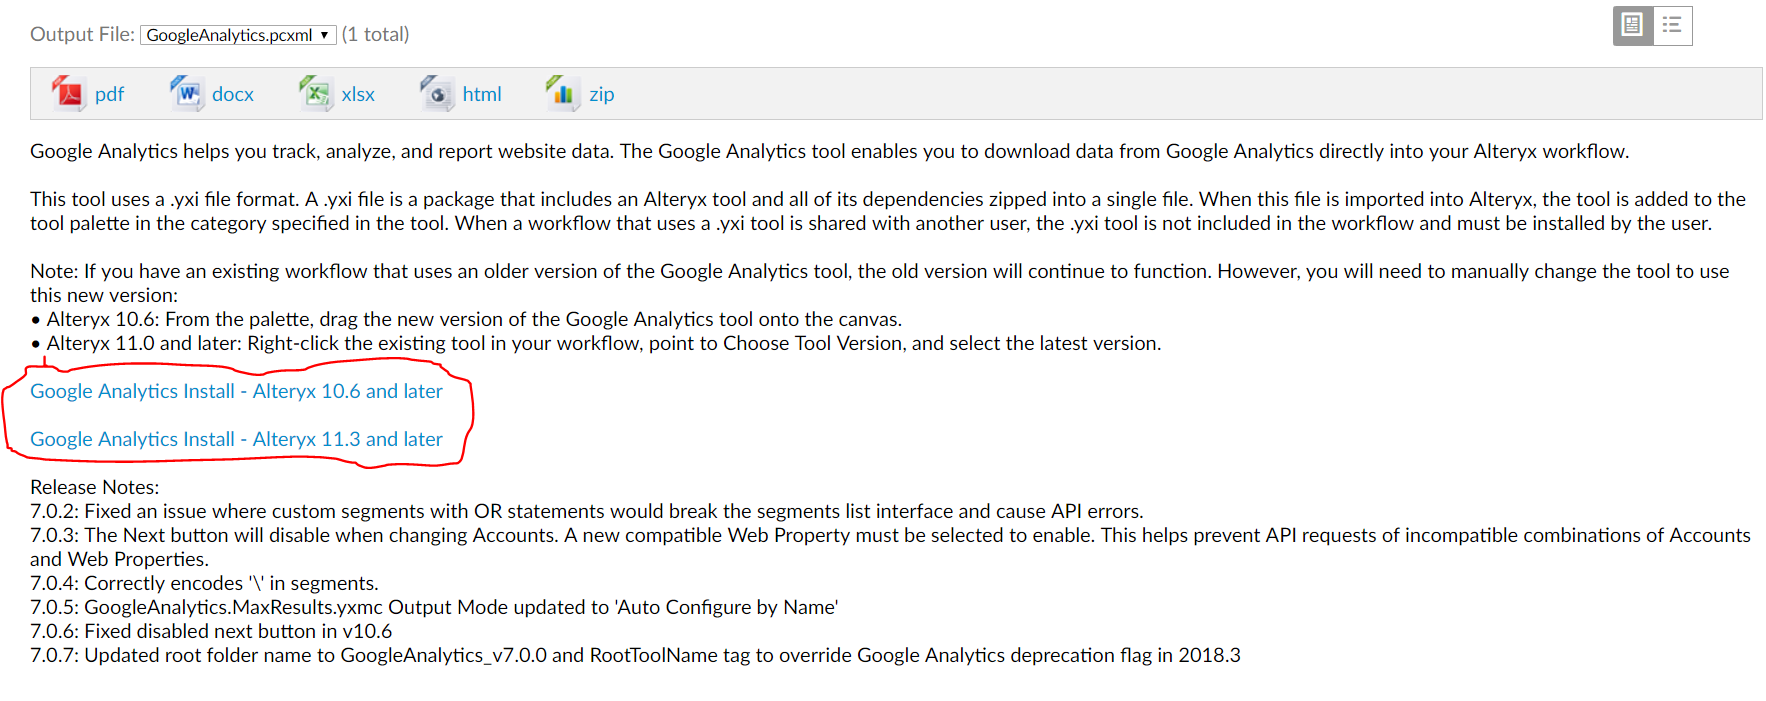Click the "Output File:" label
The height and width of the screenshot is (701, 1766).
82,34
